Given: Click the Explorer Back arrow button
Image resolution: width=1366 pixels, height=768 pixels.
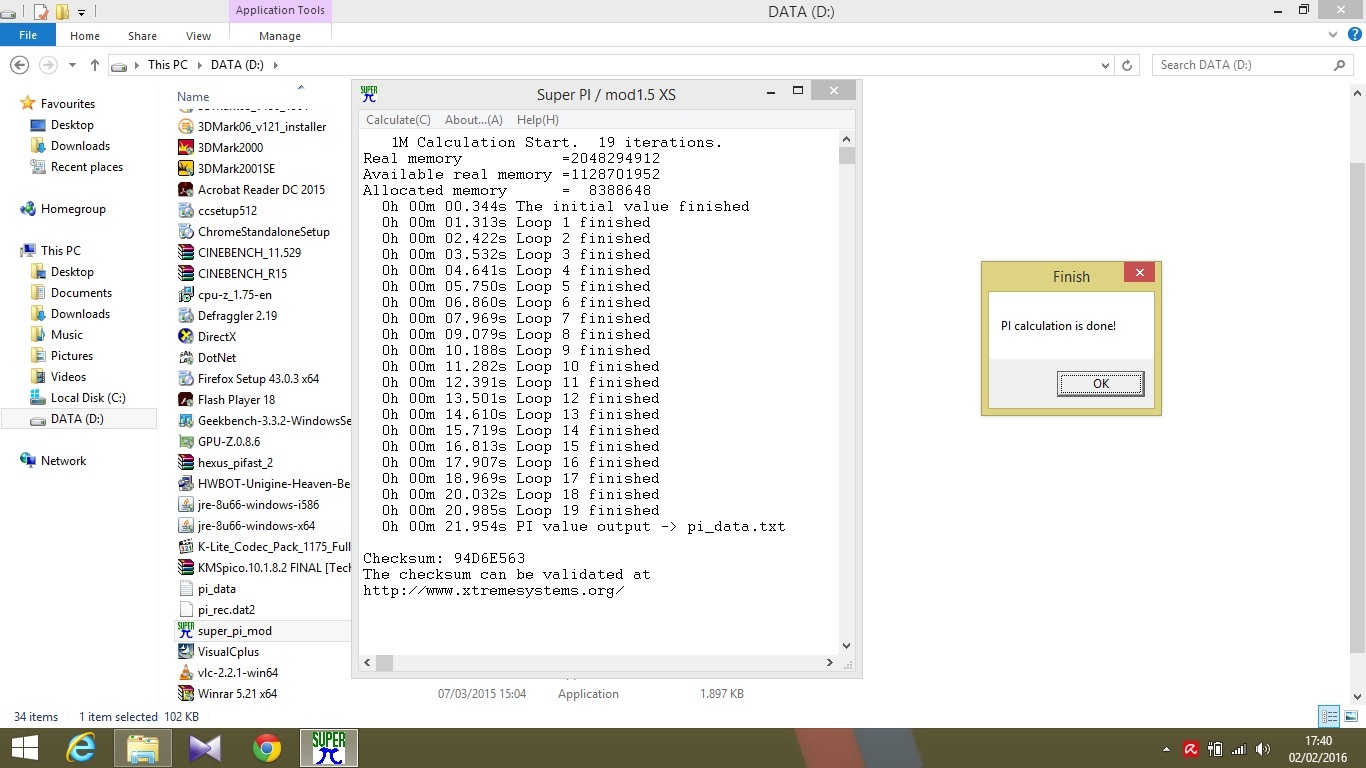Looking at the screenshot, I should (19, 65).
